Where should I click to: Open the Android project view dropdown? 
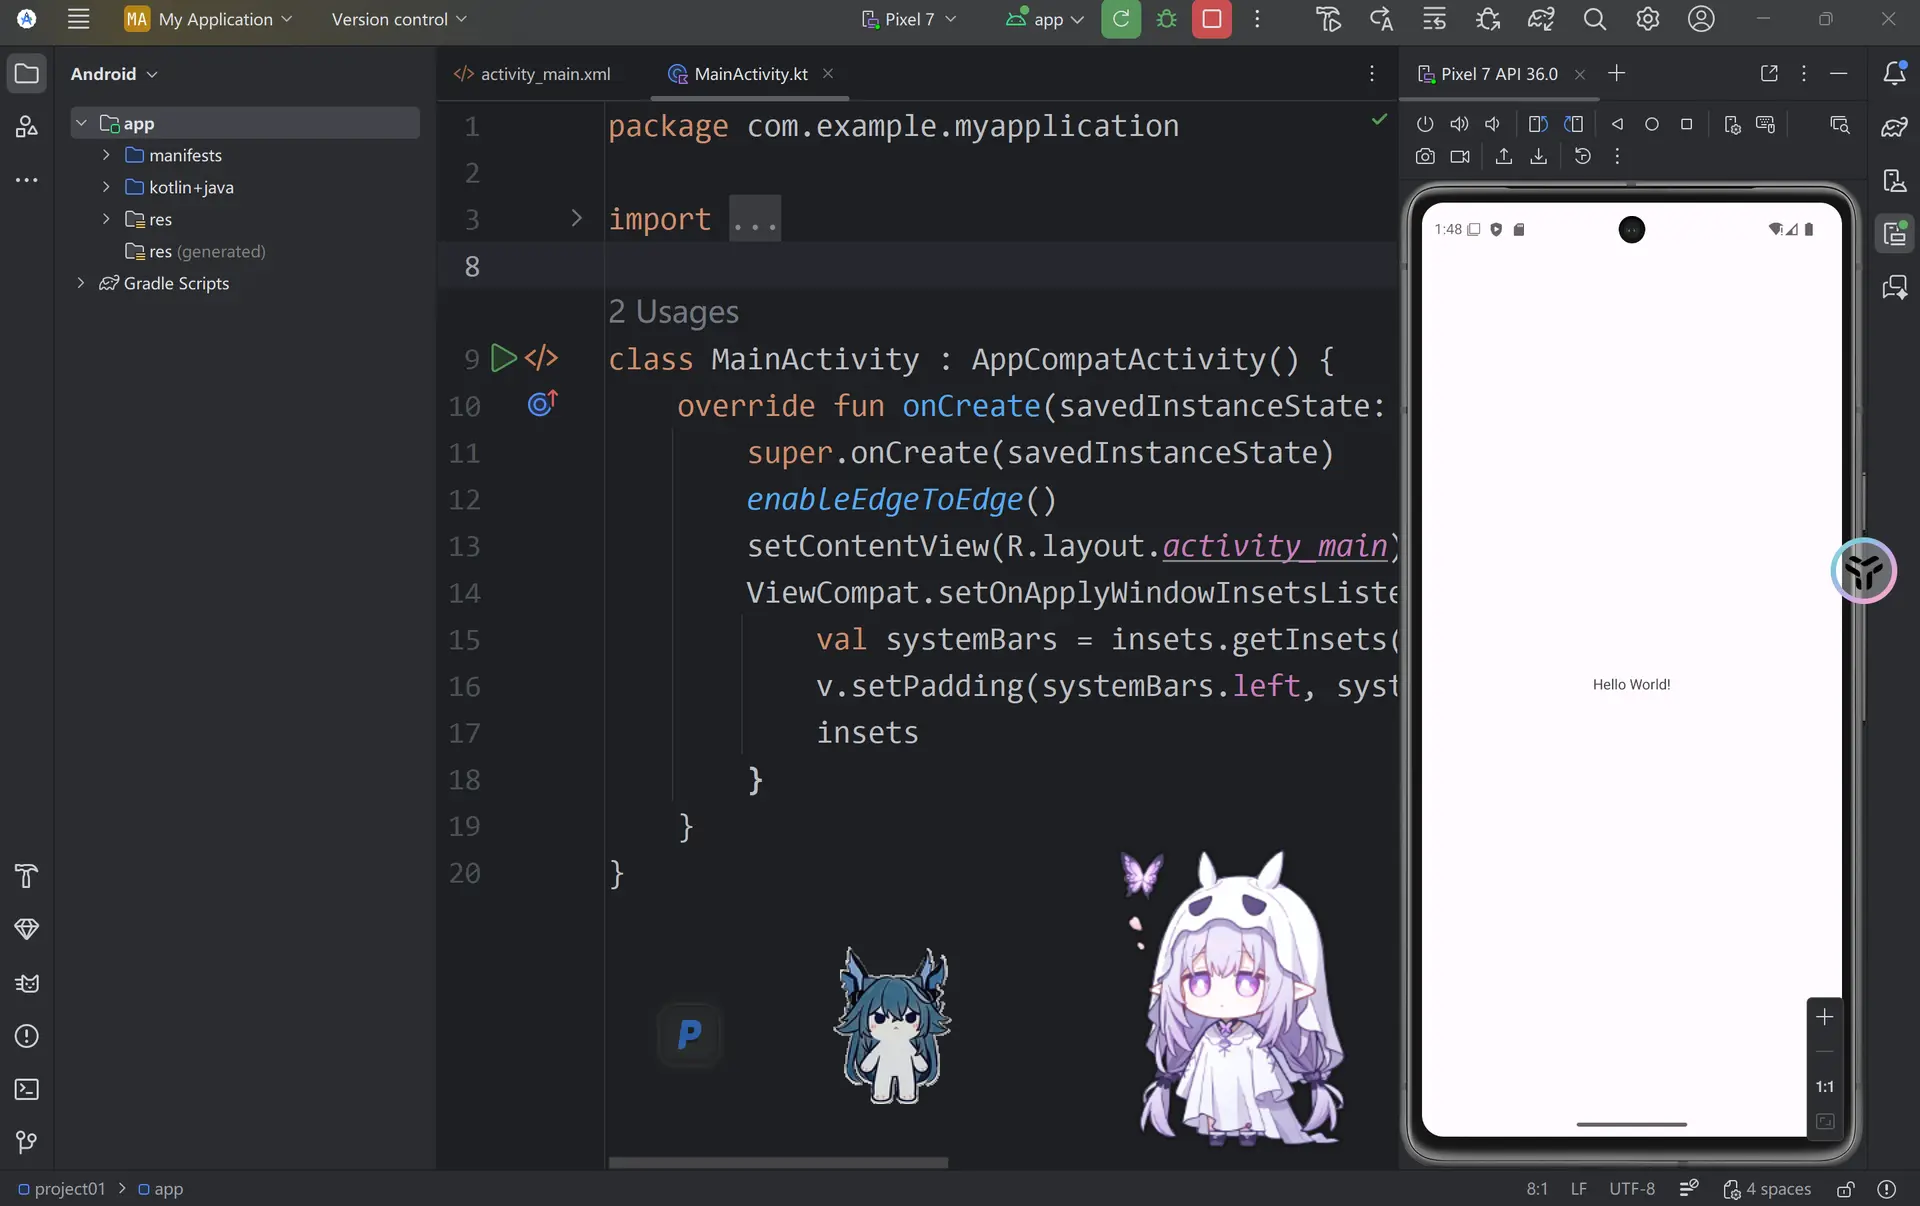point(114,74)
